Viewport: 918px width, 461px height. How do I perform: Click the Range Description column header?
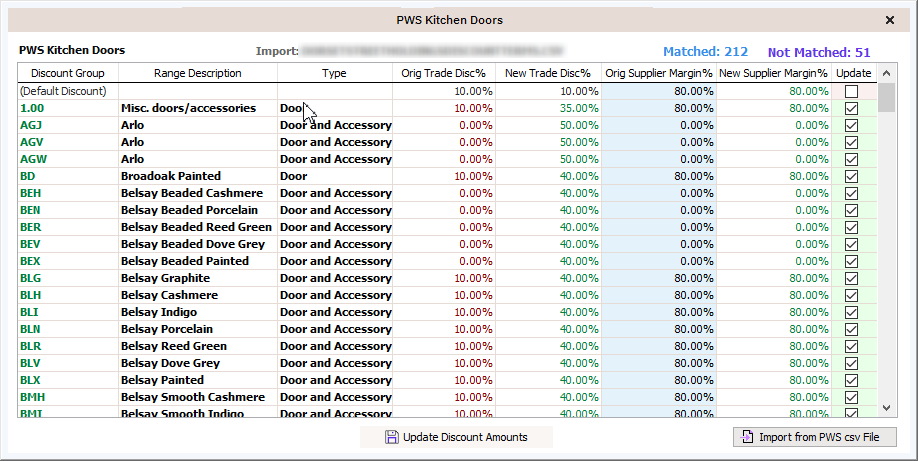point(198,73)
